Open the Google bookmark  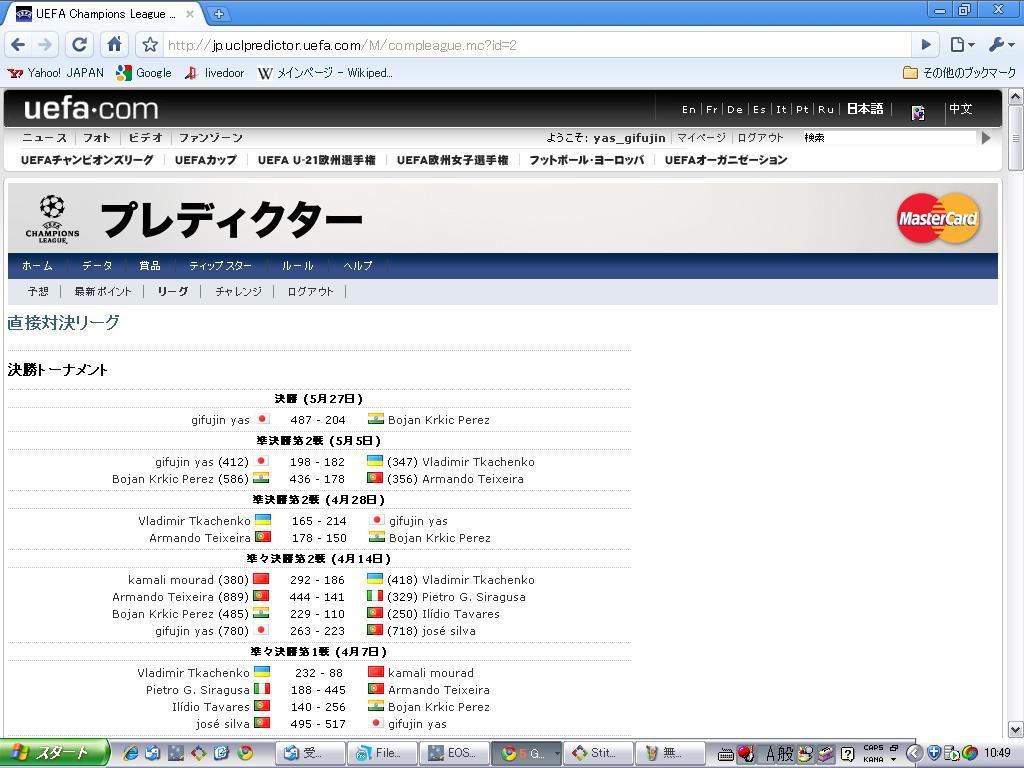point(144,73)
